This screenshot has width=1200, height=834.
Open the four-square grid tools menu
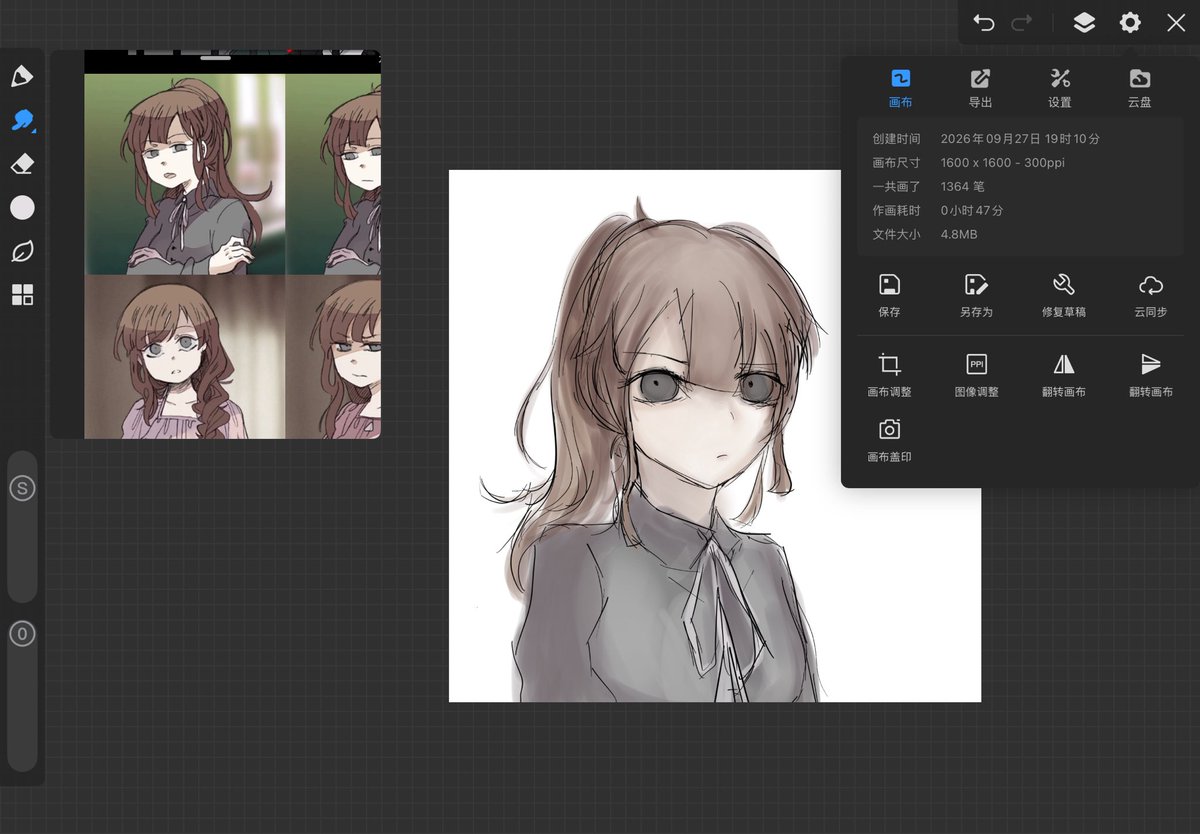point(22,294)
